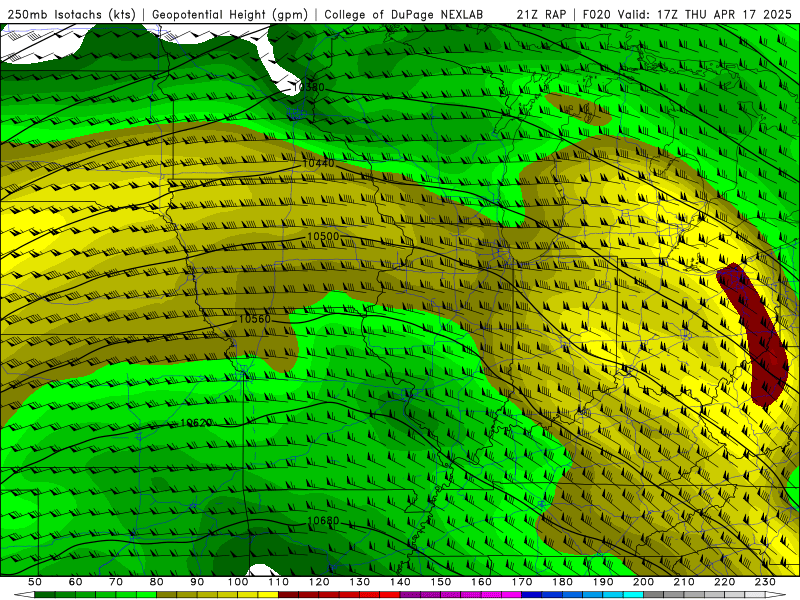
Task: Click the 230 value on the color scale
Action: (765, 582)
